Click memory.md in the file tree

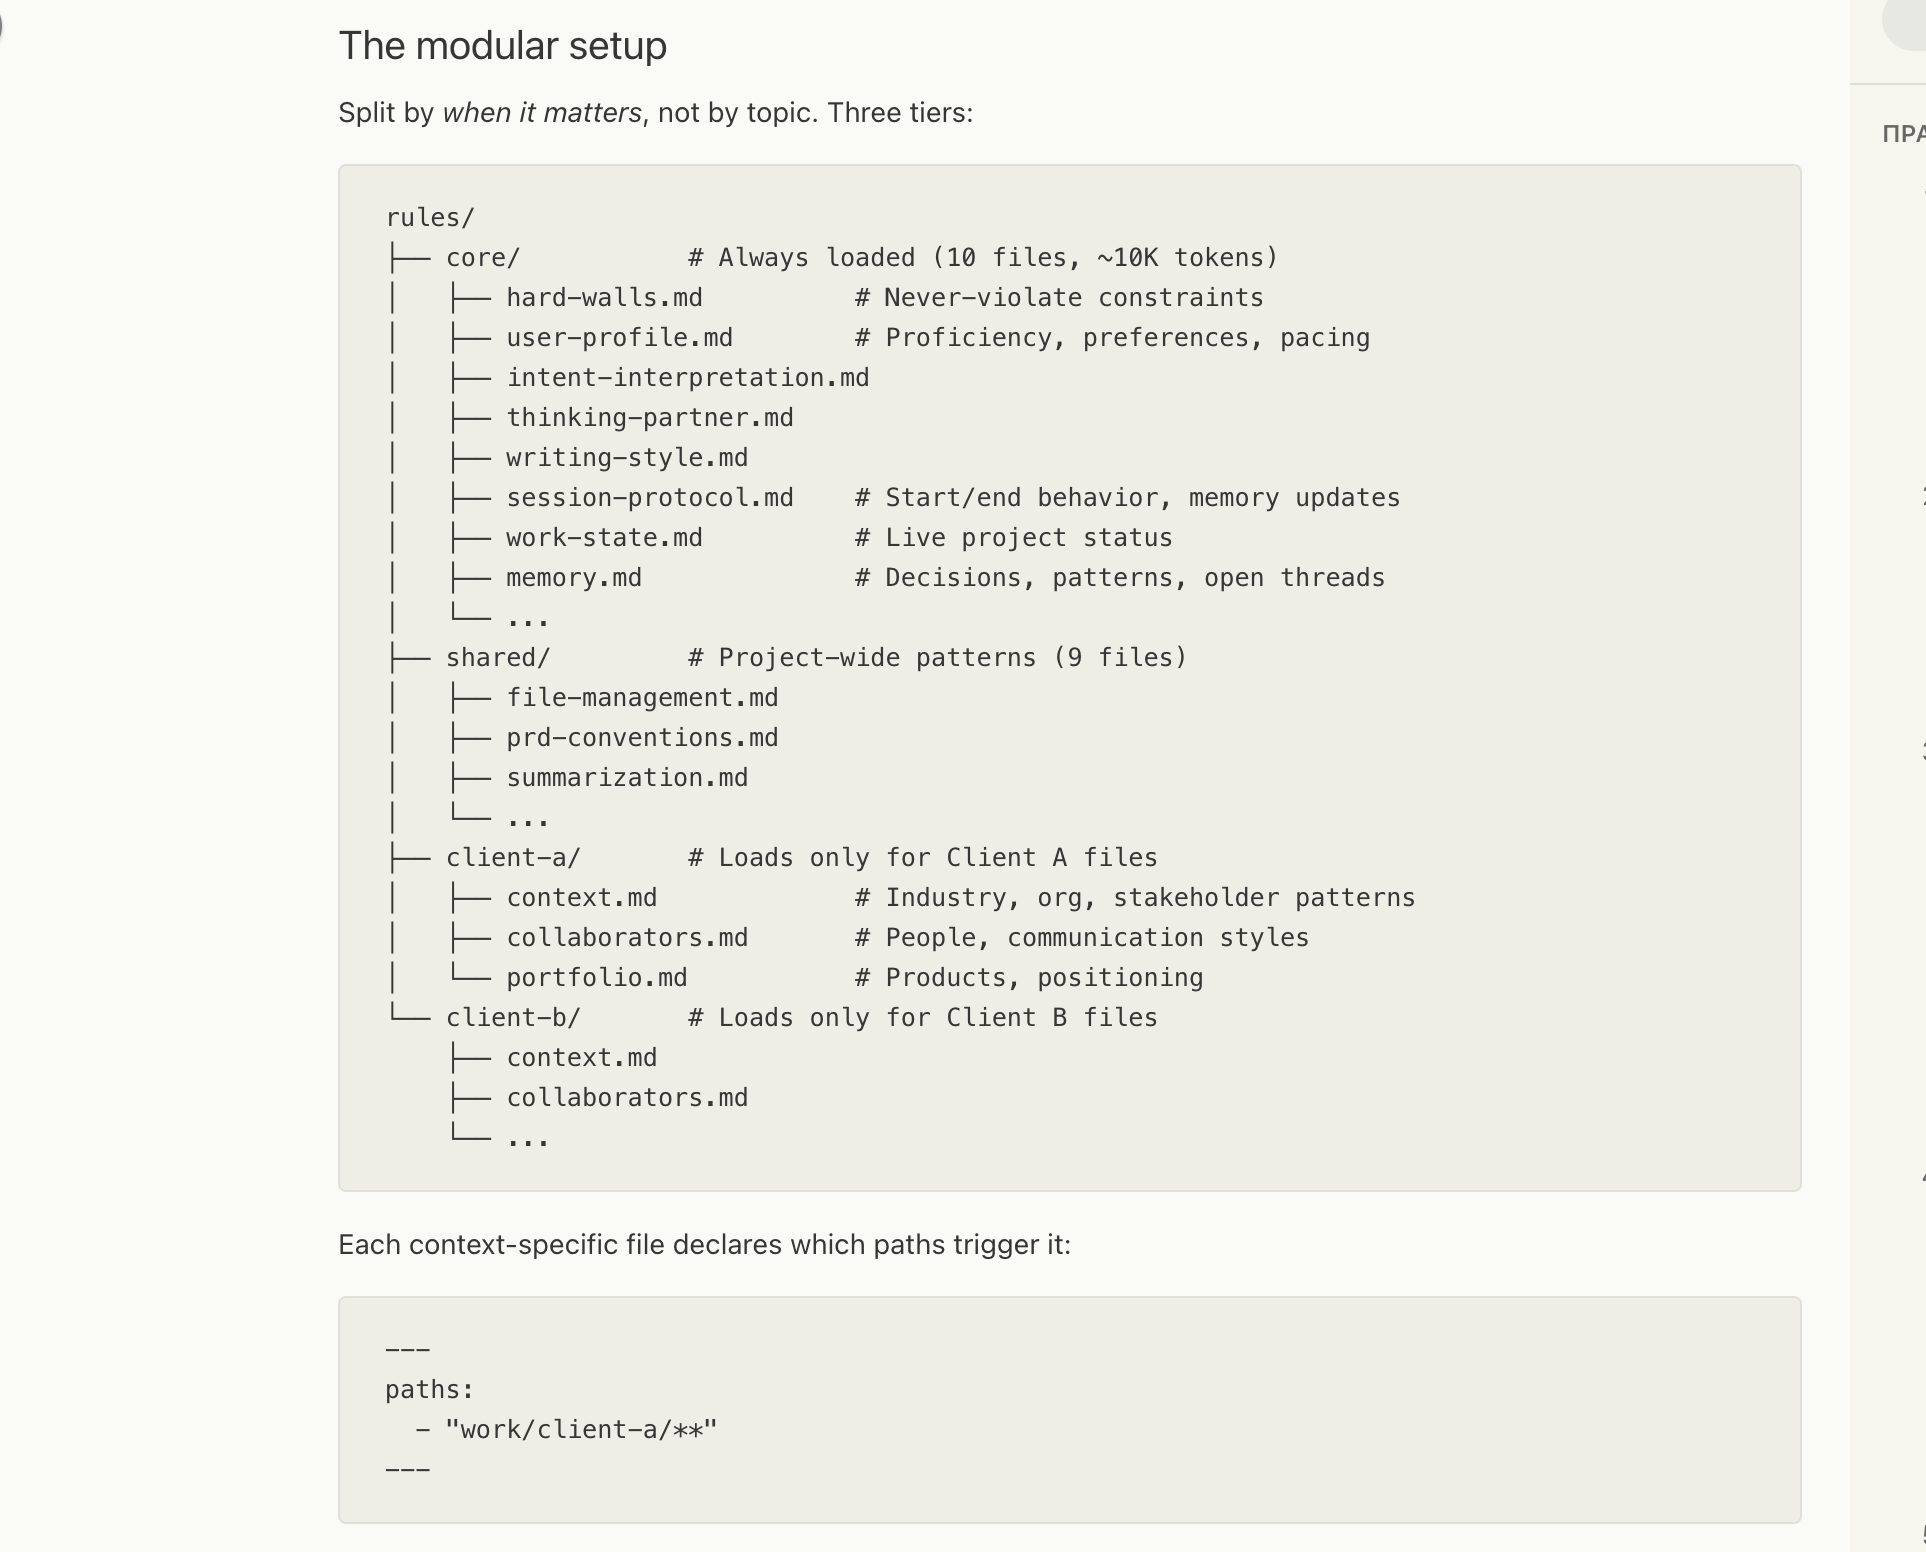(x=573, y=577)
